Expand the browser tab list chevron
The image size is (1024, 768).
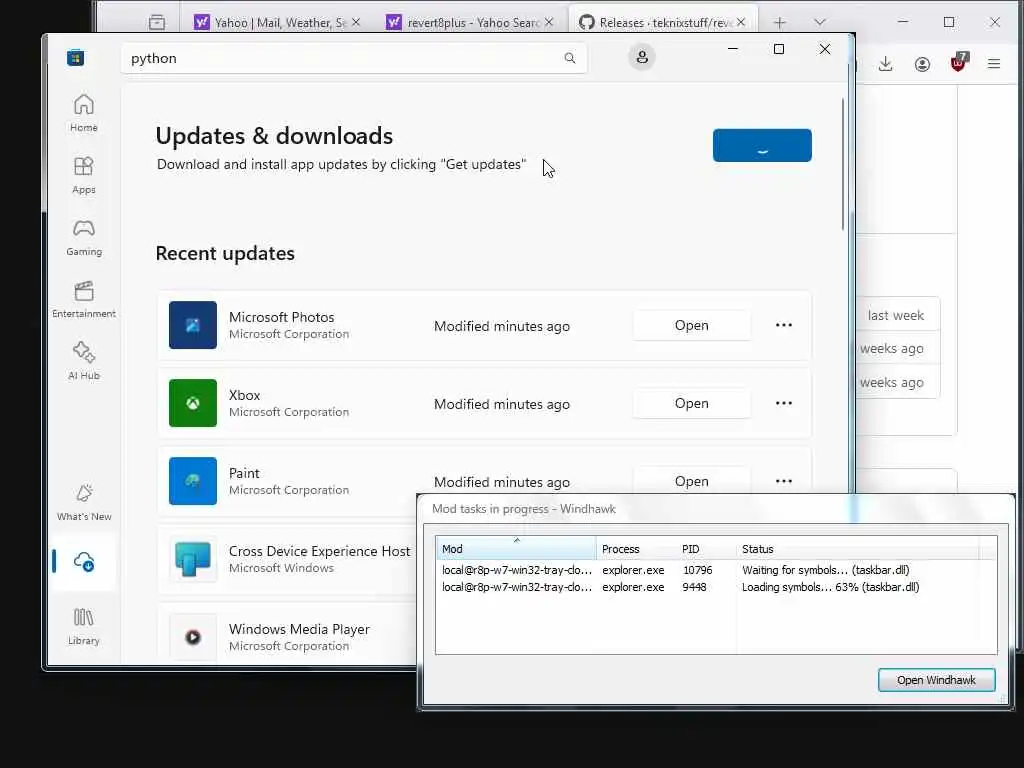tap(820, 23)
